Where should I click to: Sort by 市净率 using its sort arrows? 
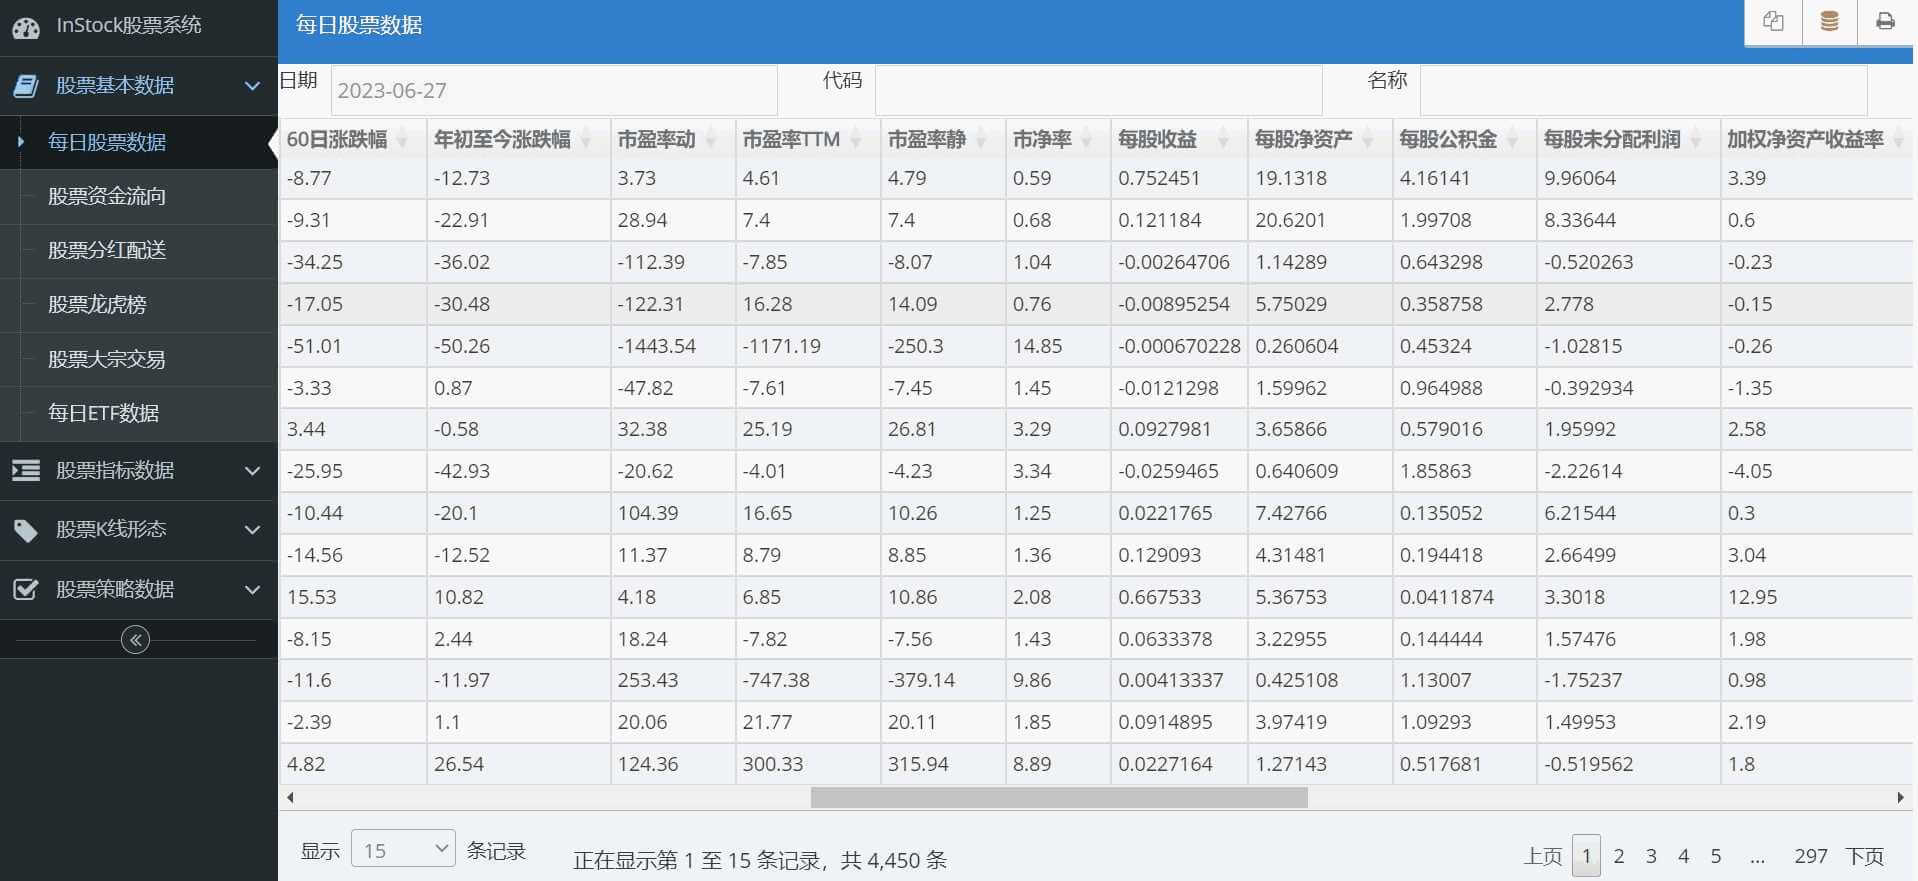coord(1087,140)
